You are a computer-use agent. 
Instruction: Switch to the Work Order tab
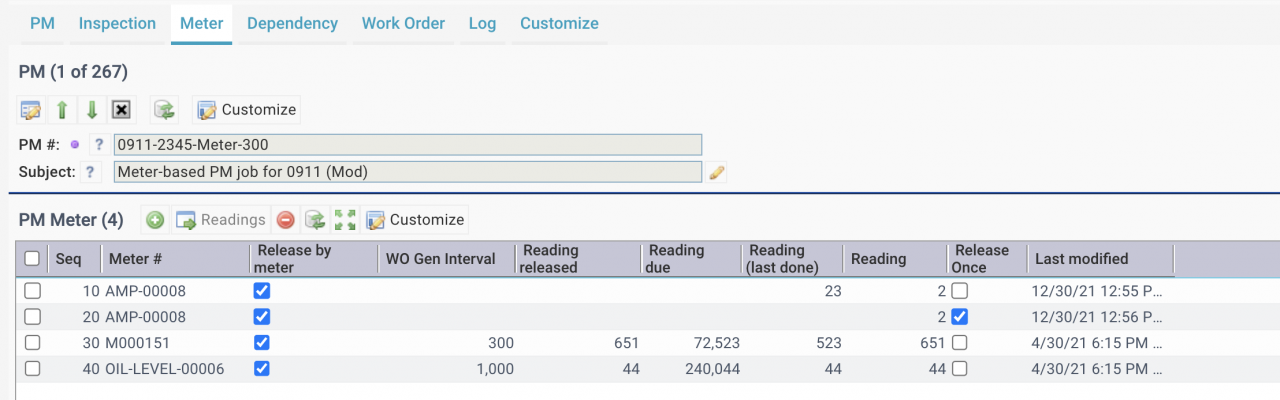click(x=403, y=23)
